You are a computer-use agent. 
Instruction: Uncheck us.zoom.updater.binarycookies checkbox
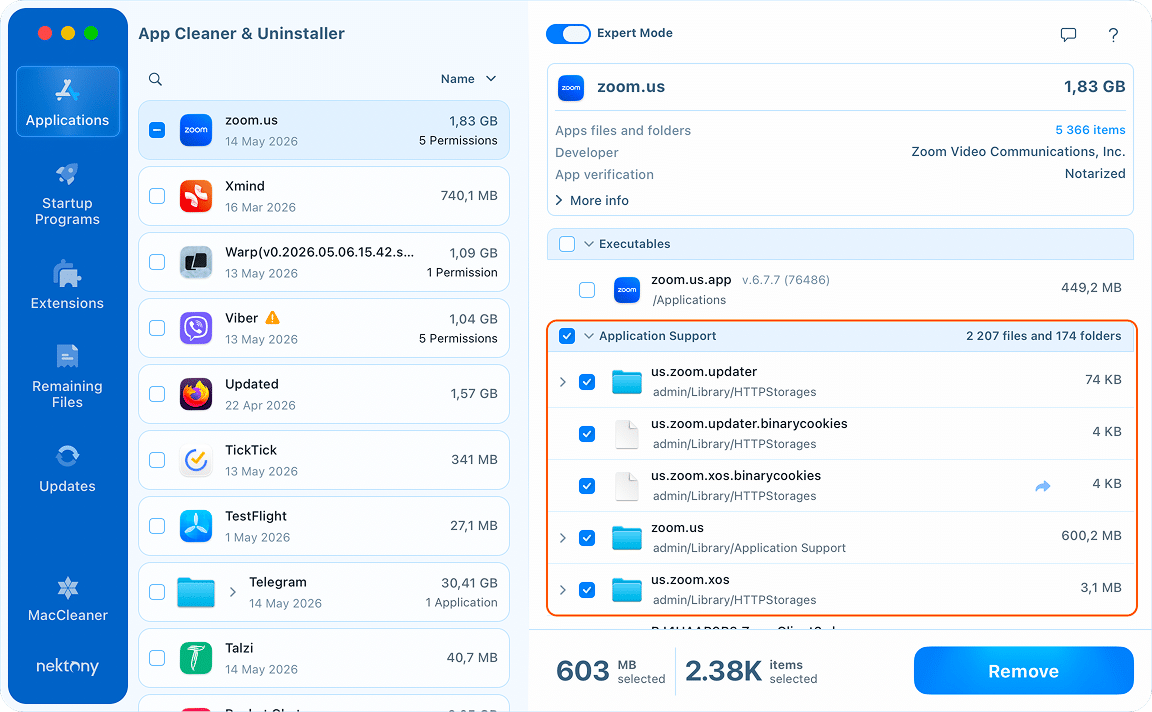(x=587, y=434)
